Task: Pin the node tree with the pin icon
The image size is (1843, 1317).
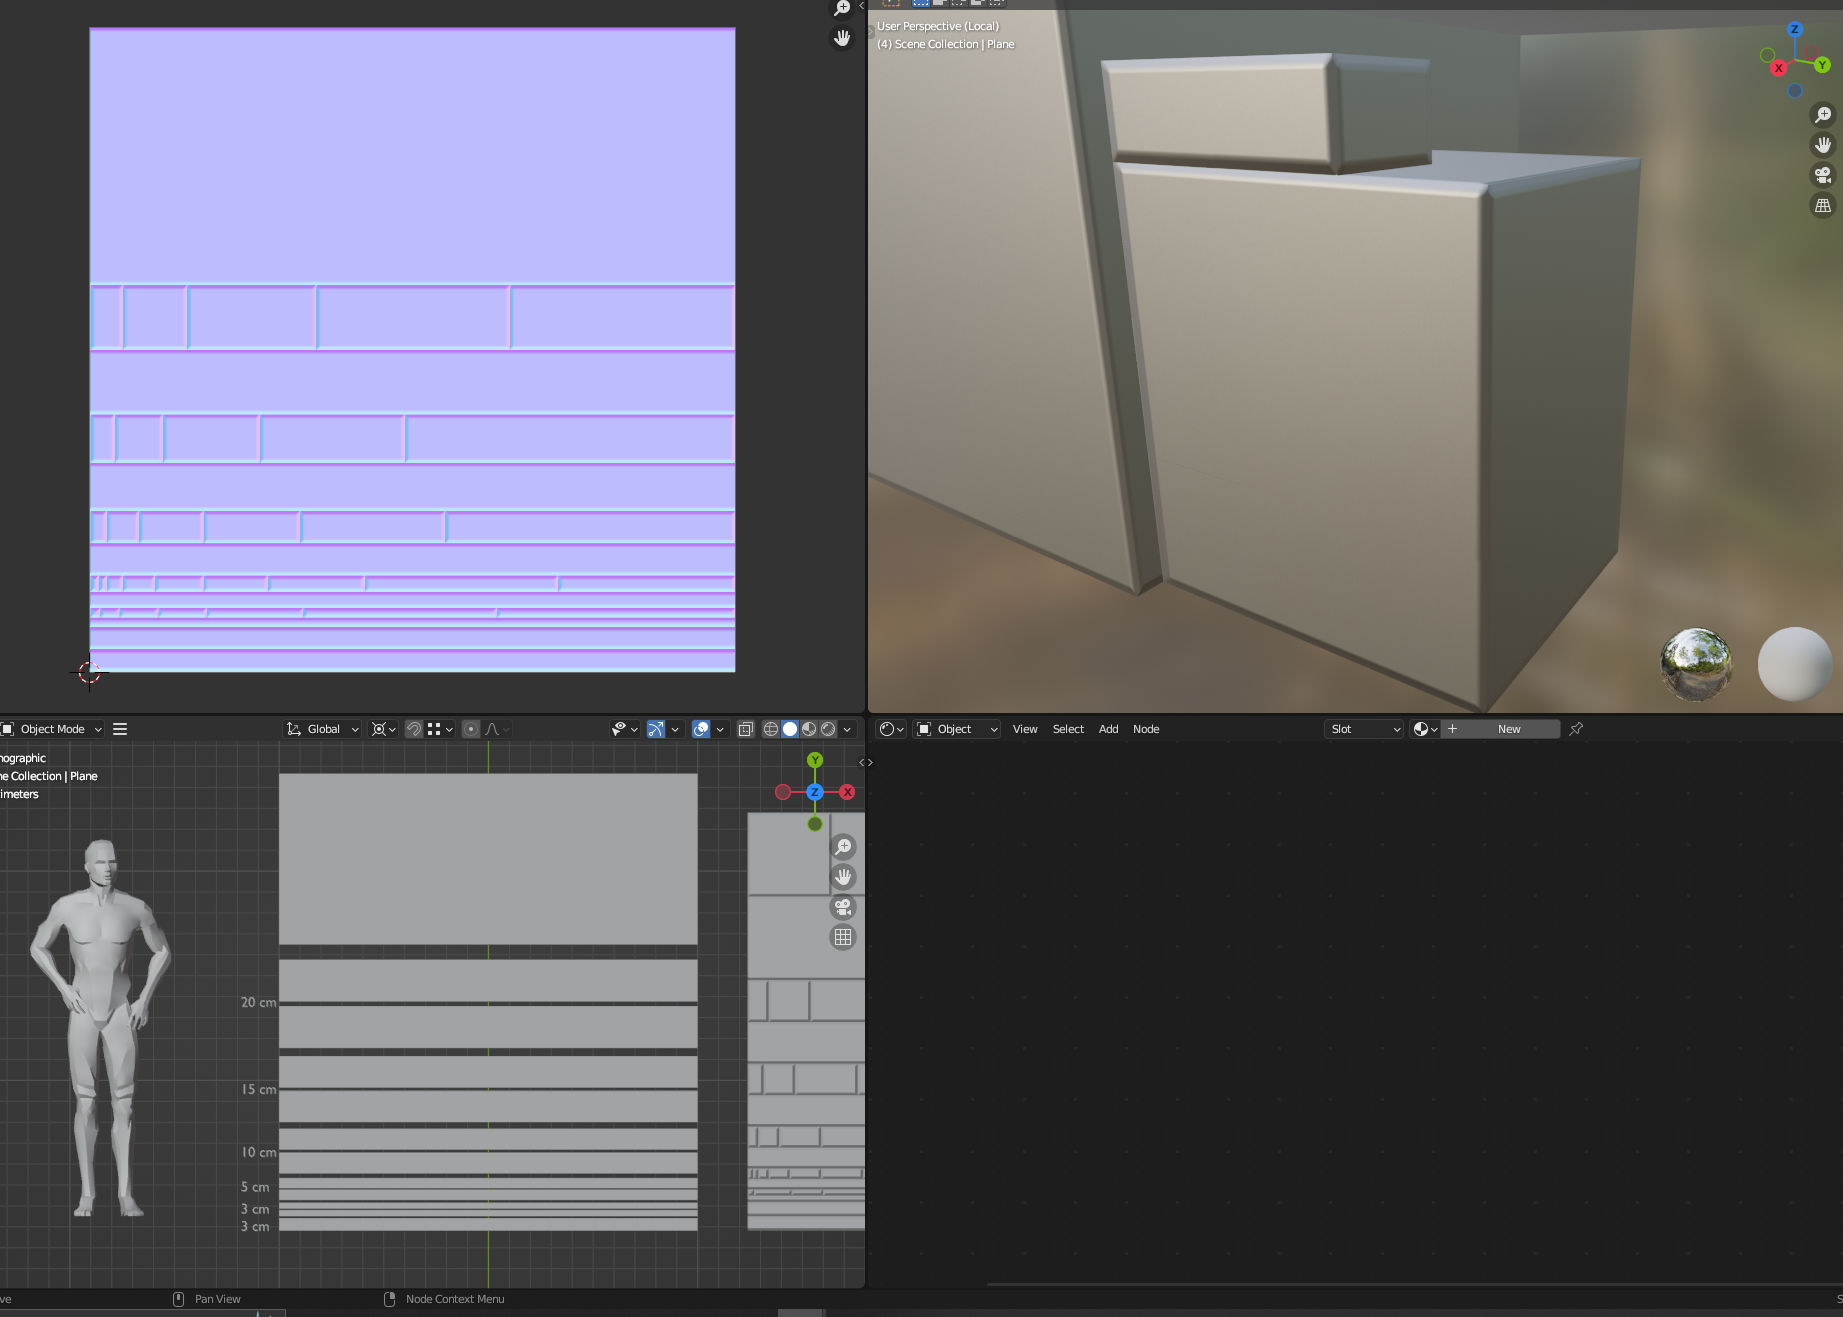Action: click(1576, 729)
